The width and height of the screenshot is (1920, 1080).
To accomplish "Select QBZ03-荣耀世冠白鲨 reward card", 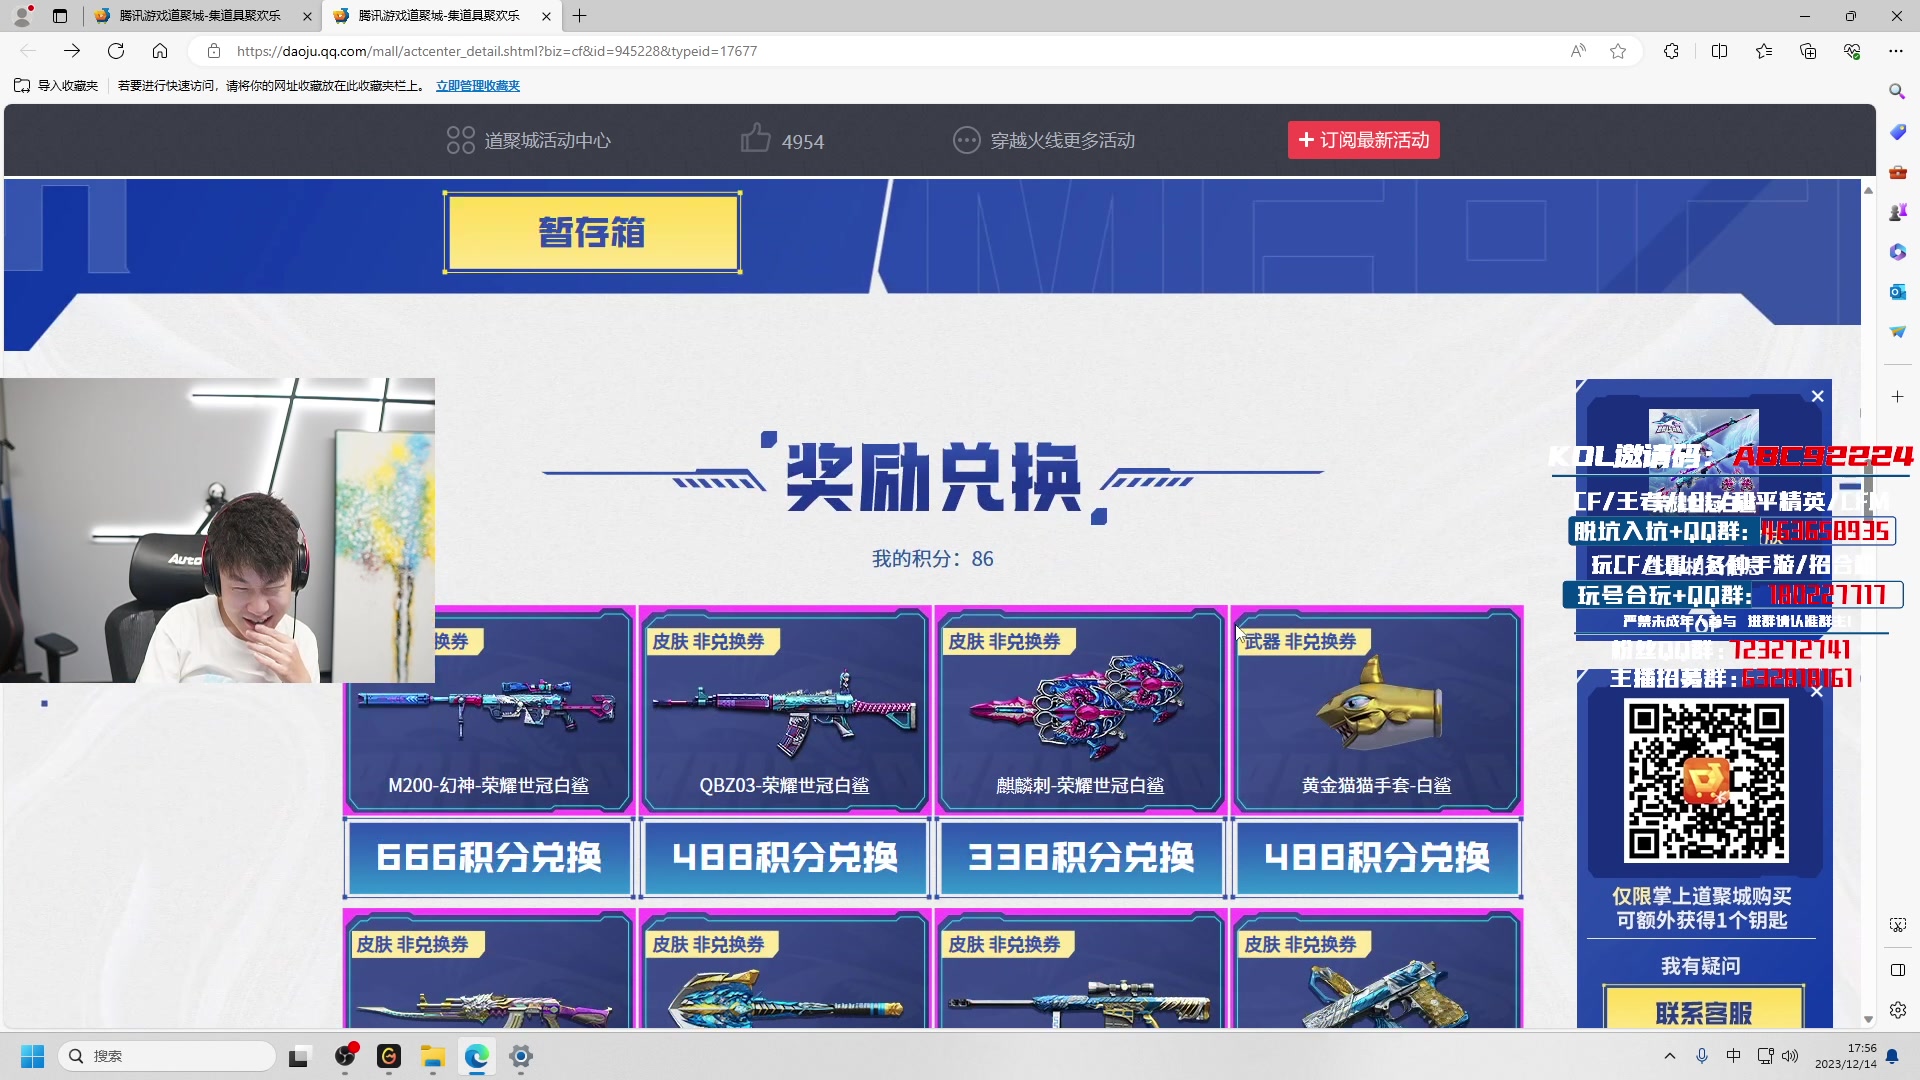I will pyautogui.click(x=785, y=710).
